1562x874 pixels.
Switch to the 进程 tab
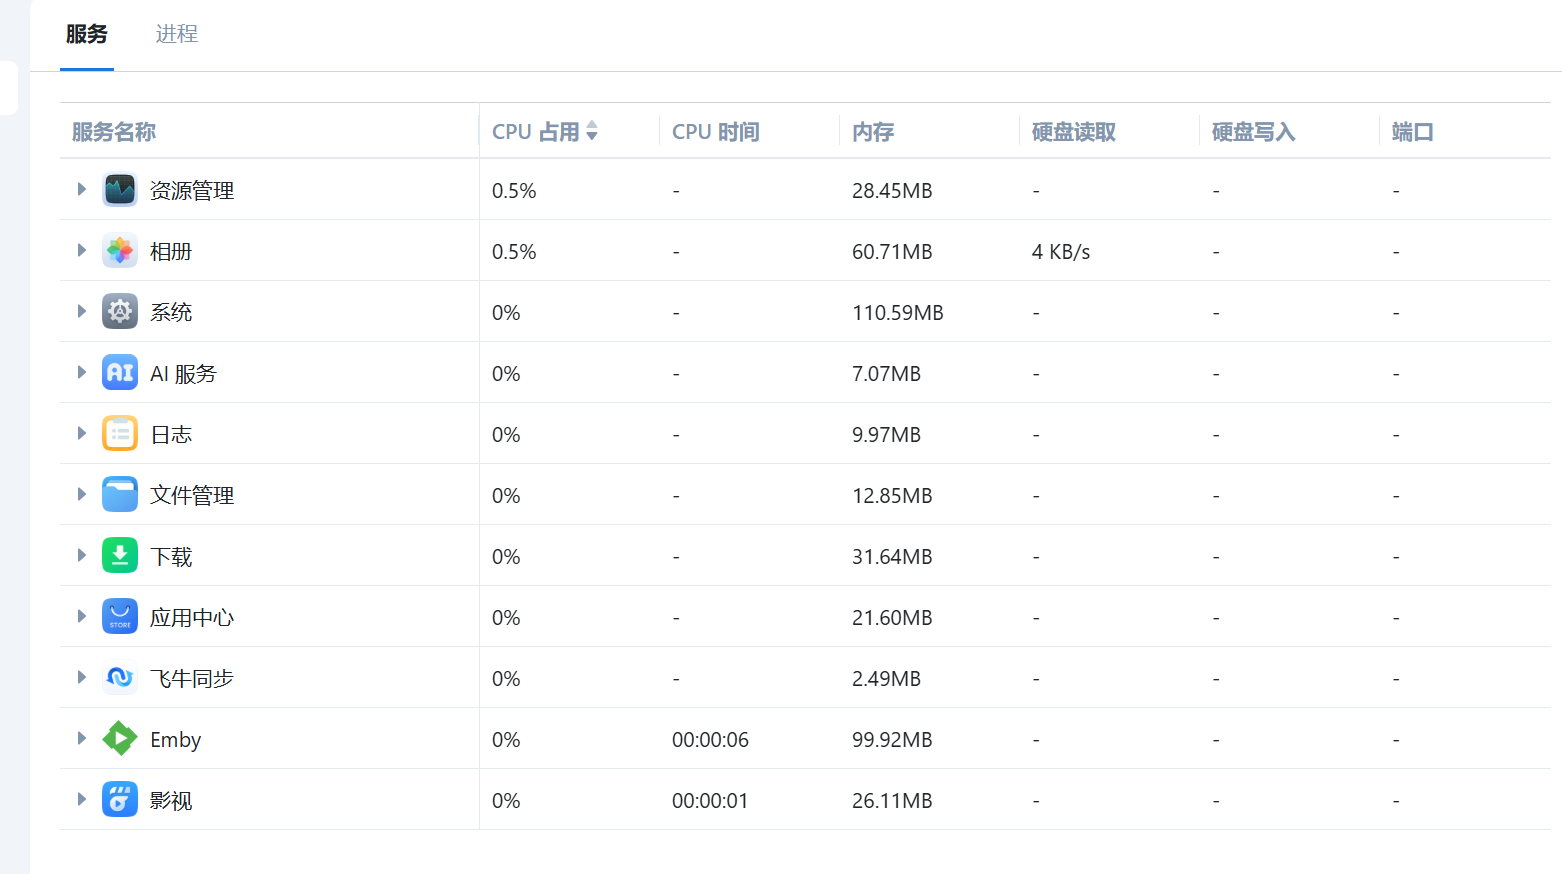[177, 34]
